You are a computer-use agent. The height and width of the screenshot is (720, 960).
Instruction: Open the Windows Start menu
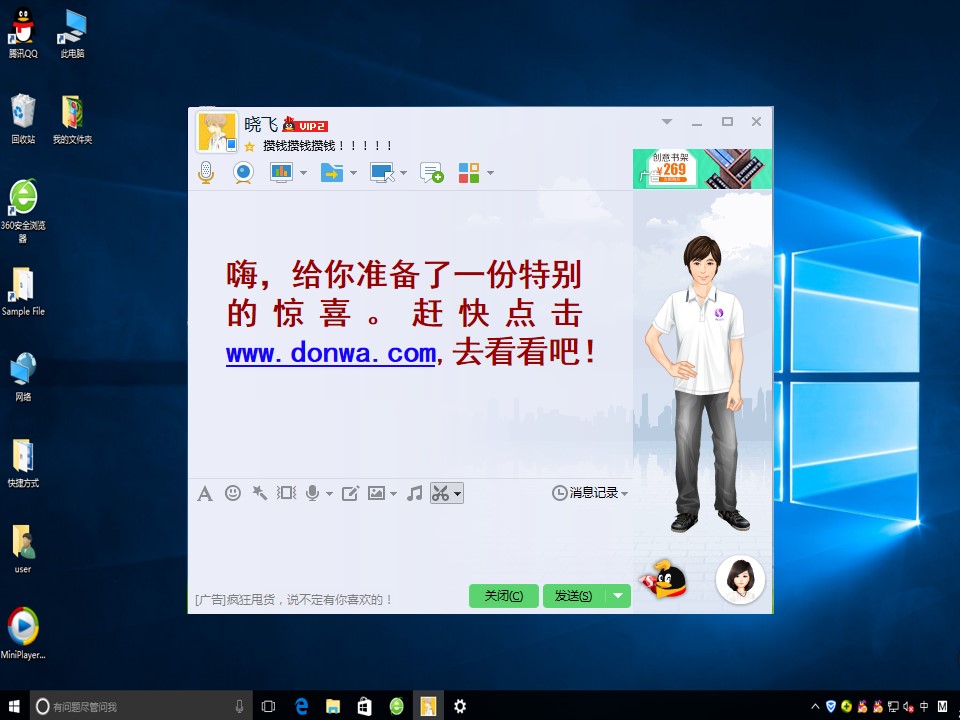click(x=13, y=706)
